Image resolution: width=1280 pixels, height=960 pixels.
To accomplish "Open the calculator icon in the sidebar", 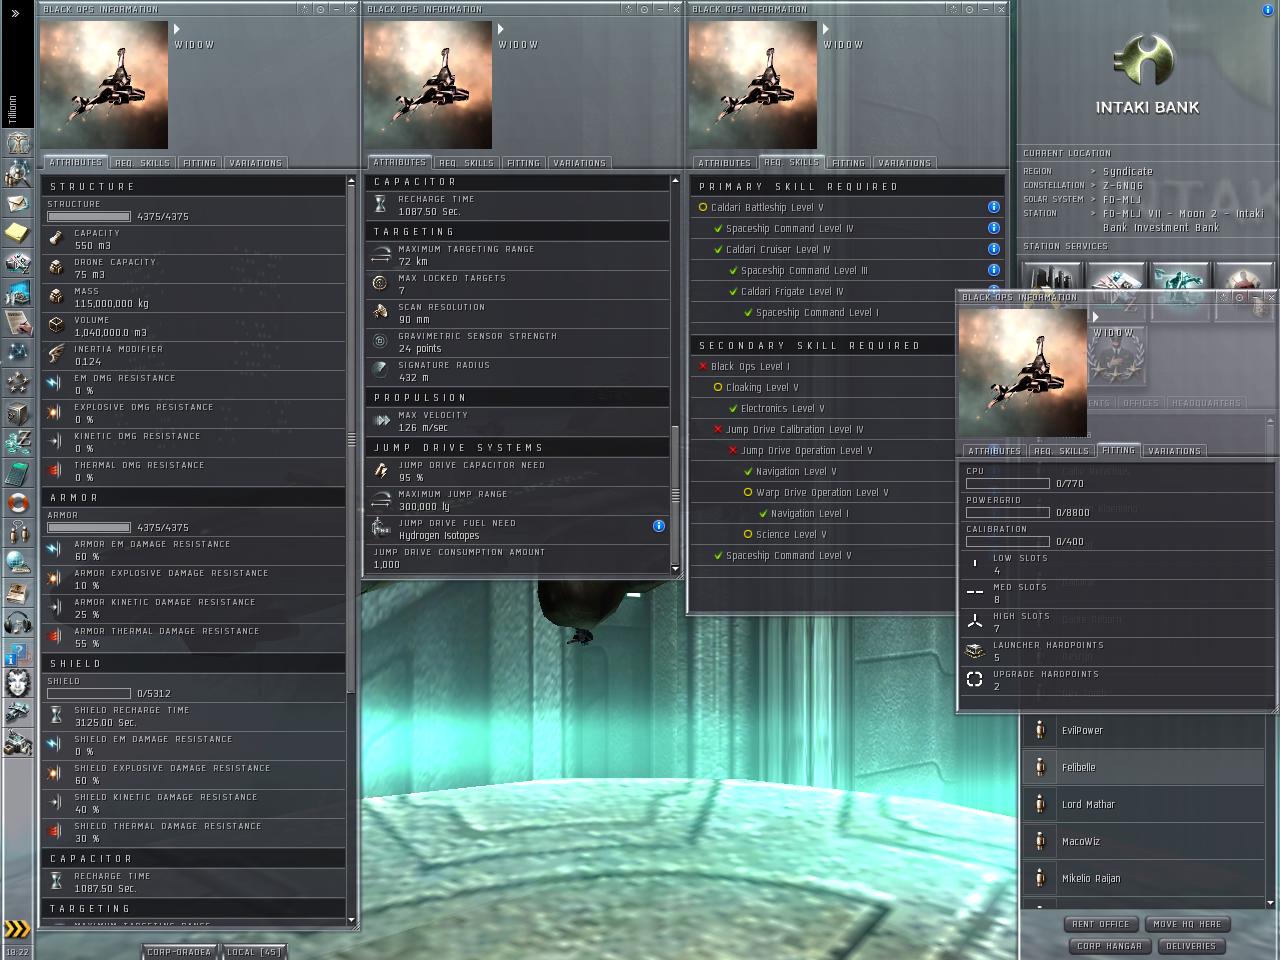I will coord(17,472).
